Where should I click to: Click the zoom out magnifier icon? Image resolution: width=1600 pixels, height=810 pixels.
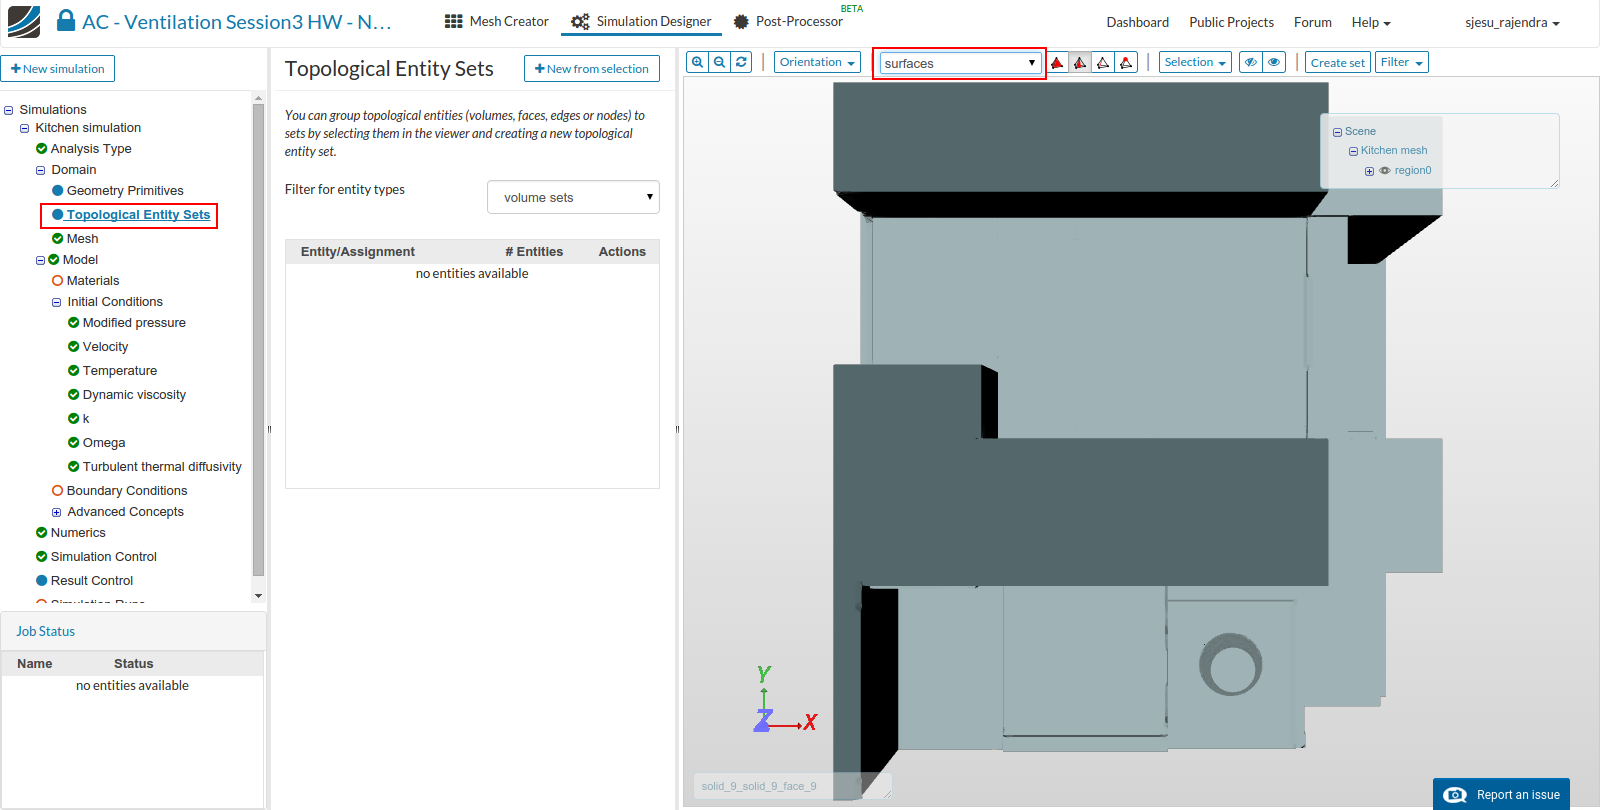[x=719, y=62]
